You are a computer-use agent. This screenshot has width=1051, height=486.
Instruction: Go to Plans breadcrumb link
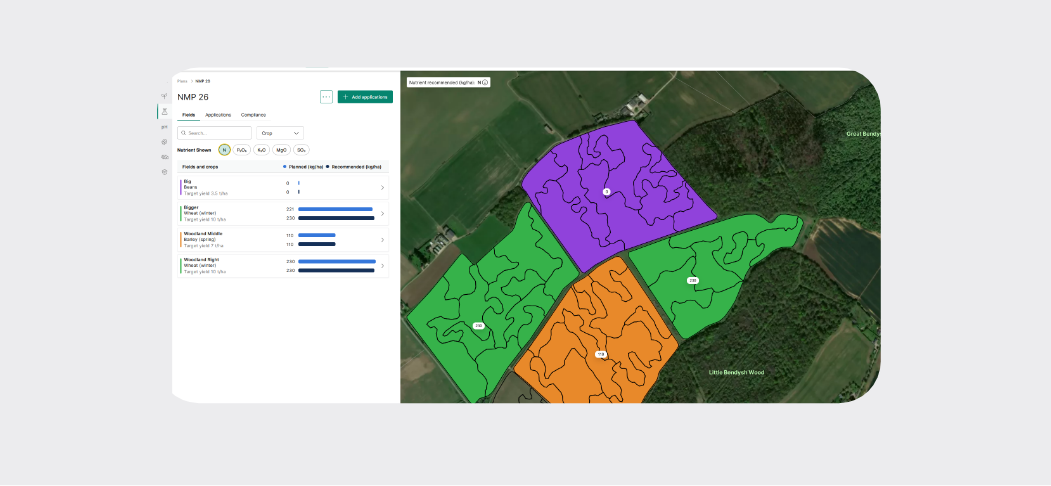182,81
